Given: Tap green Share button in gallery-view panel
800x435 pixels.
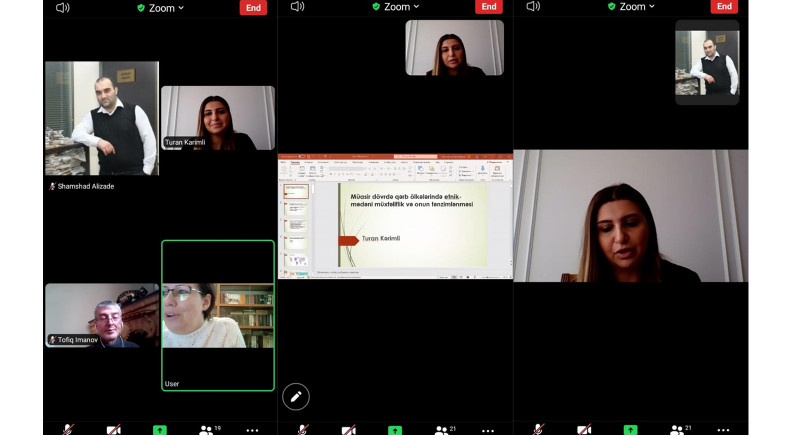Looking at the screenshot, I should pyautogui.click(x=160, y=430).
